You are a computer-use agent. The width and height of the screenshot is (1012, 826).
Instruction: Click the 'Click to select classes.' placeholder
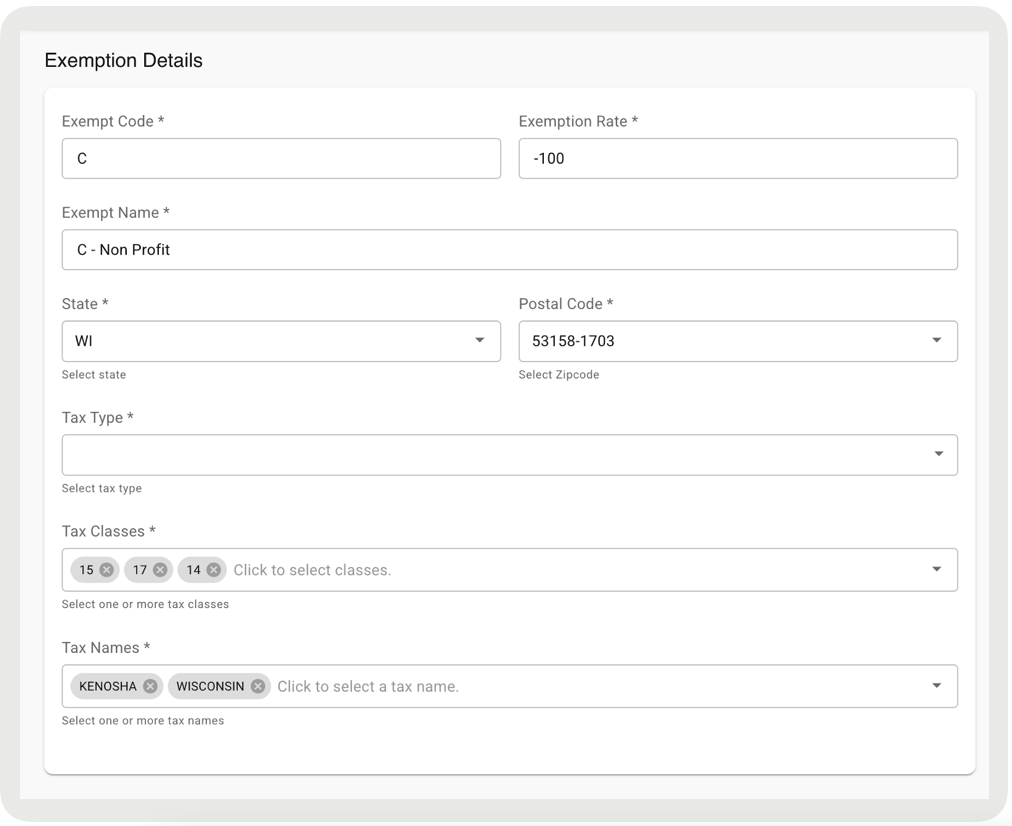(312, 570)
